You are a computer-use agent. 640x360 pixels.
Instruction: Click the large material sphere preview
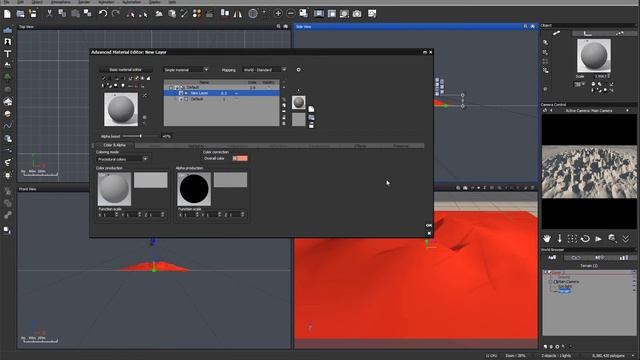point(121,109)
